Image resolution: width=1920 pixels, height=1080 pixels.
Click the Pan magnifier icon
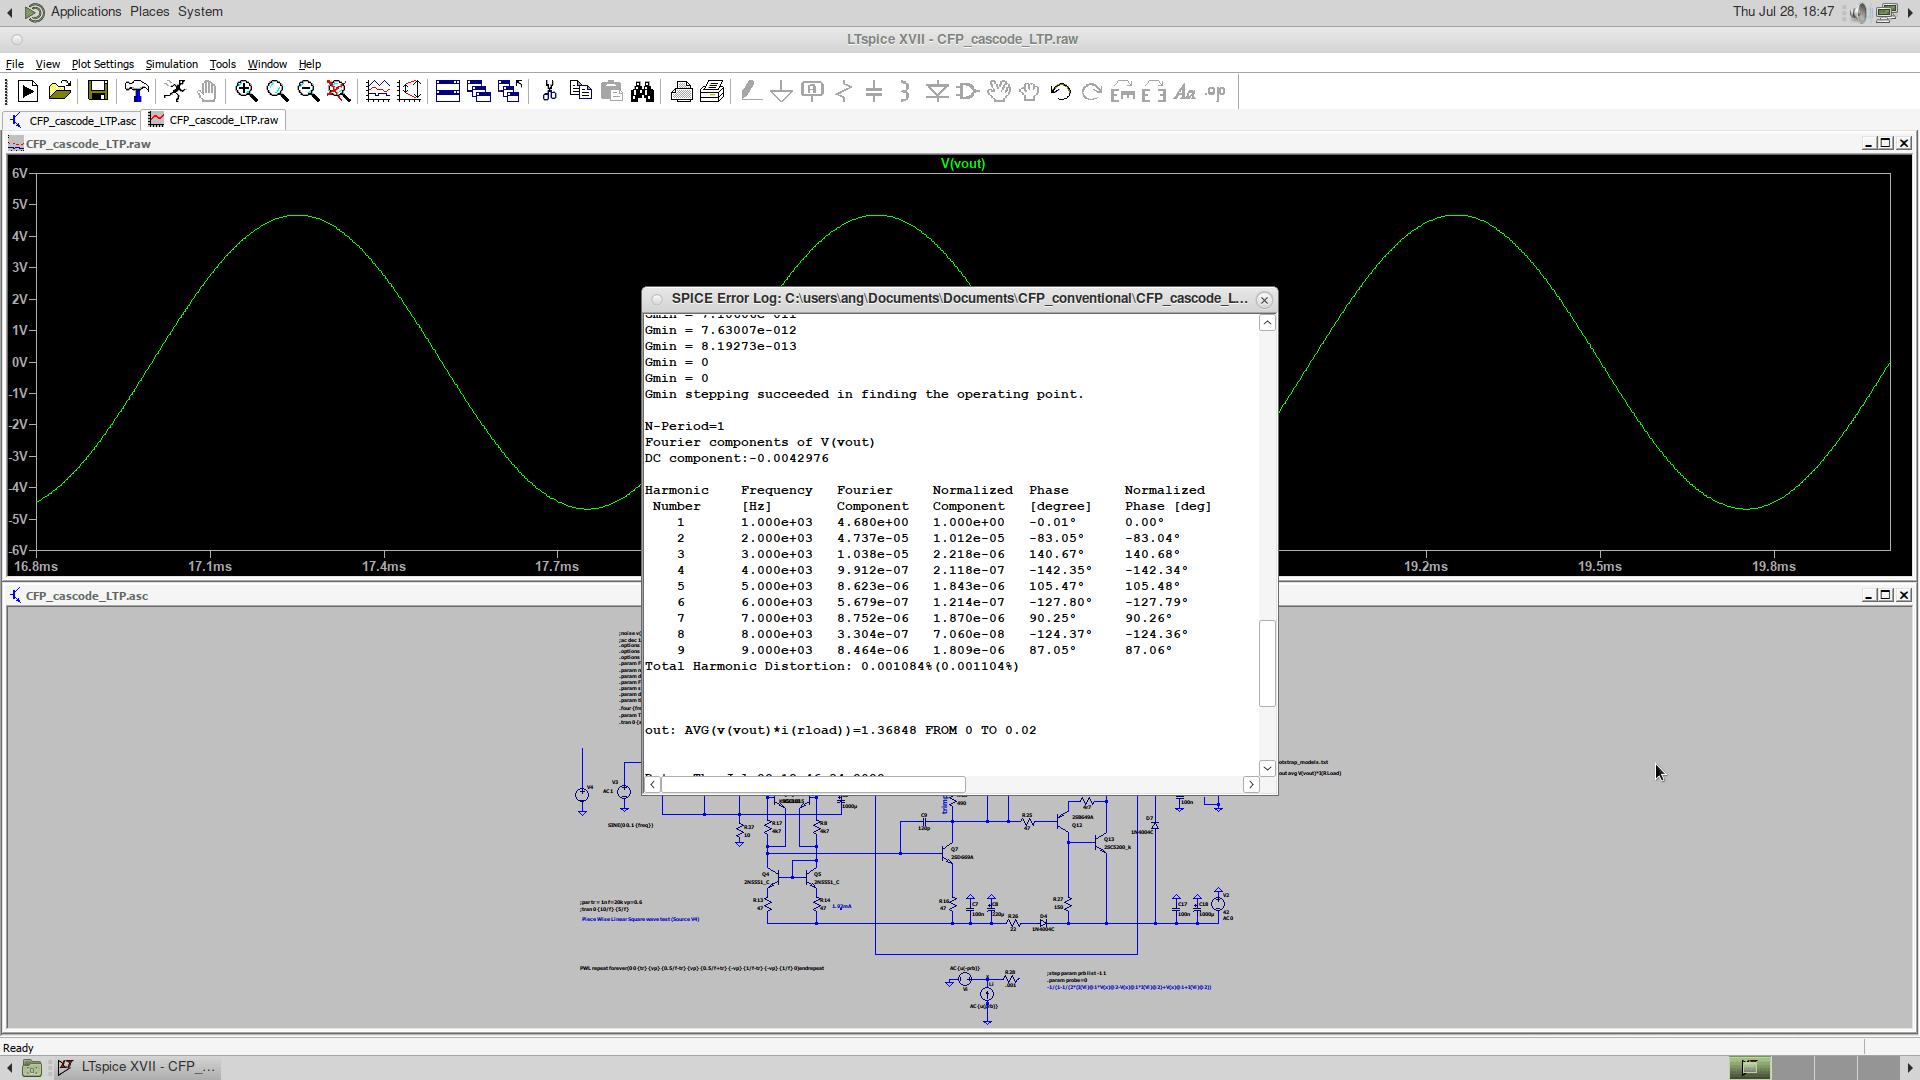(x=277, y=92)
